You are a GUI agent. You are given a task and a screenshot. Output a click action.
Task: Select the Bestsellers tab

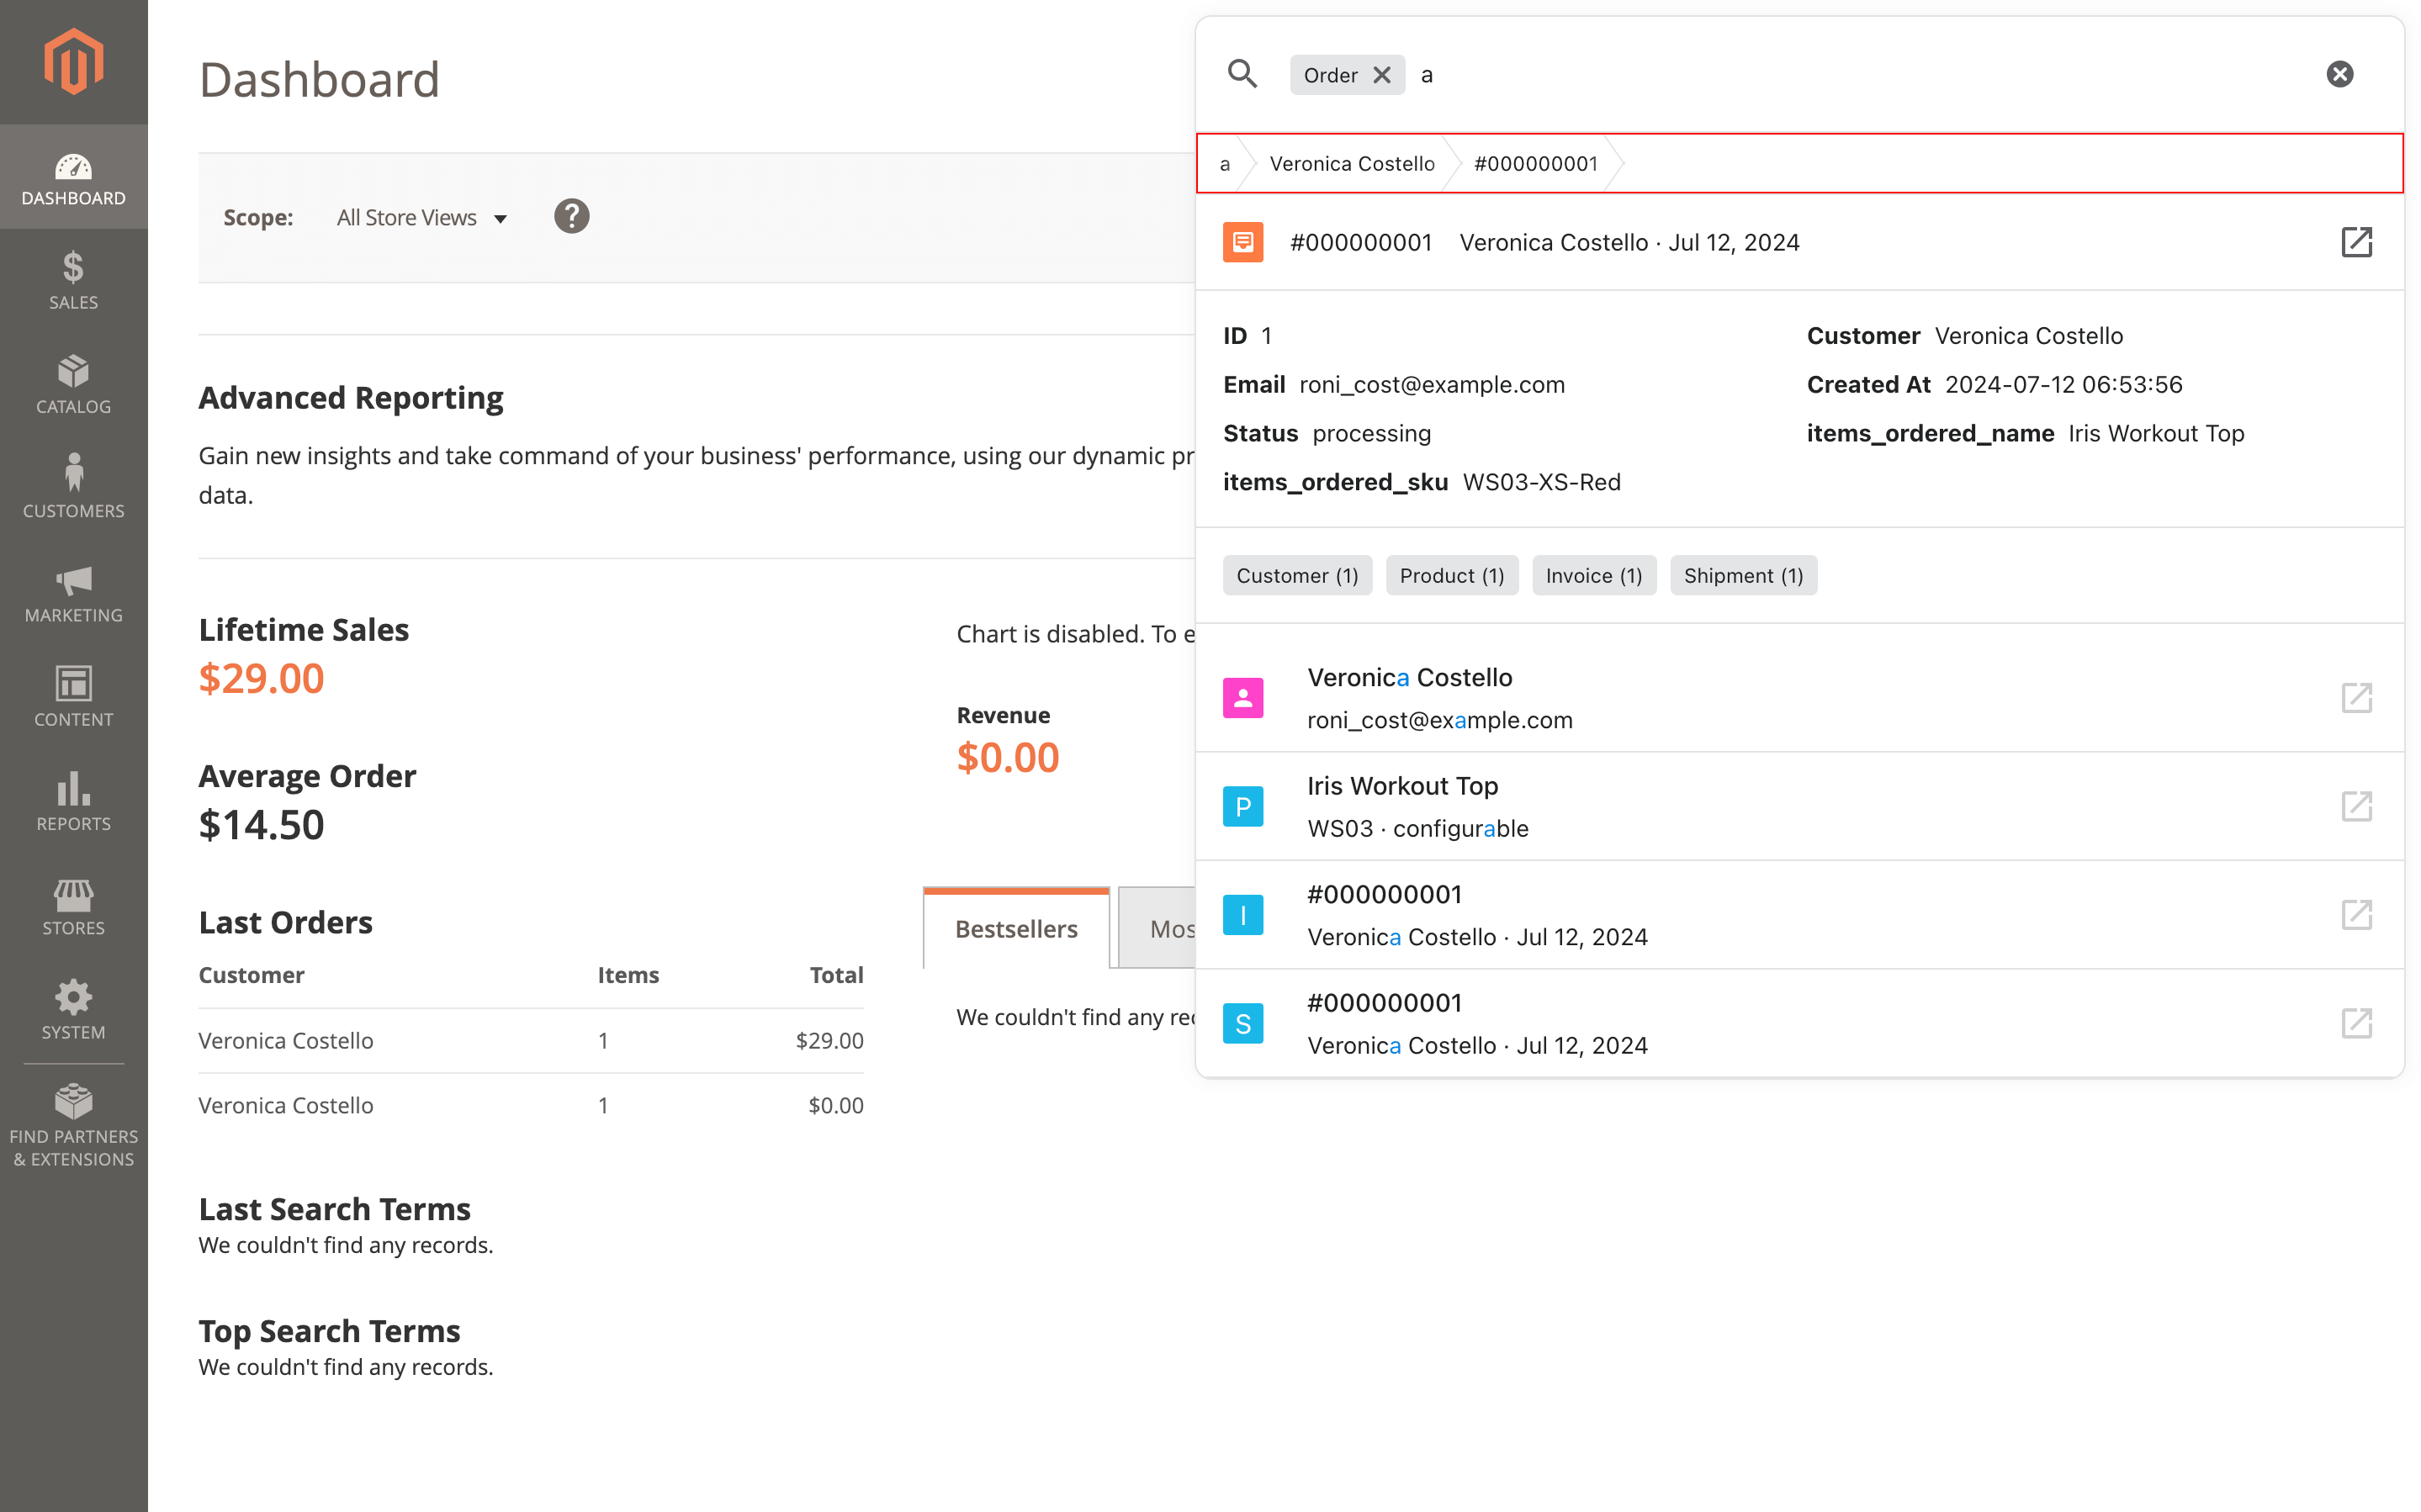[x=1015, y=929]
